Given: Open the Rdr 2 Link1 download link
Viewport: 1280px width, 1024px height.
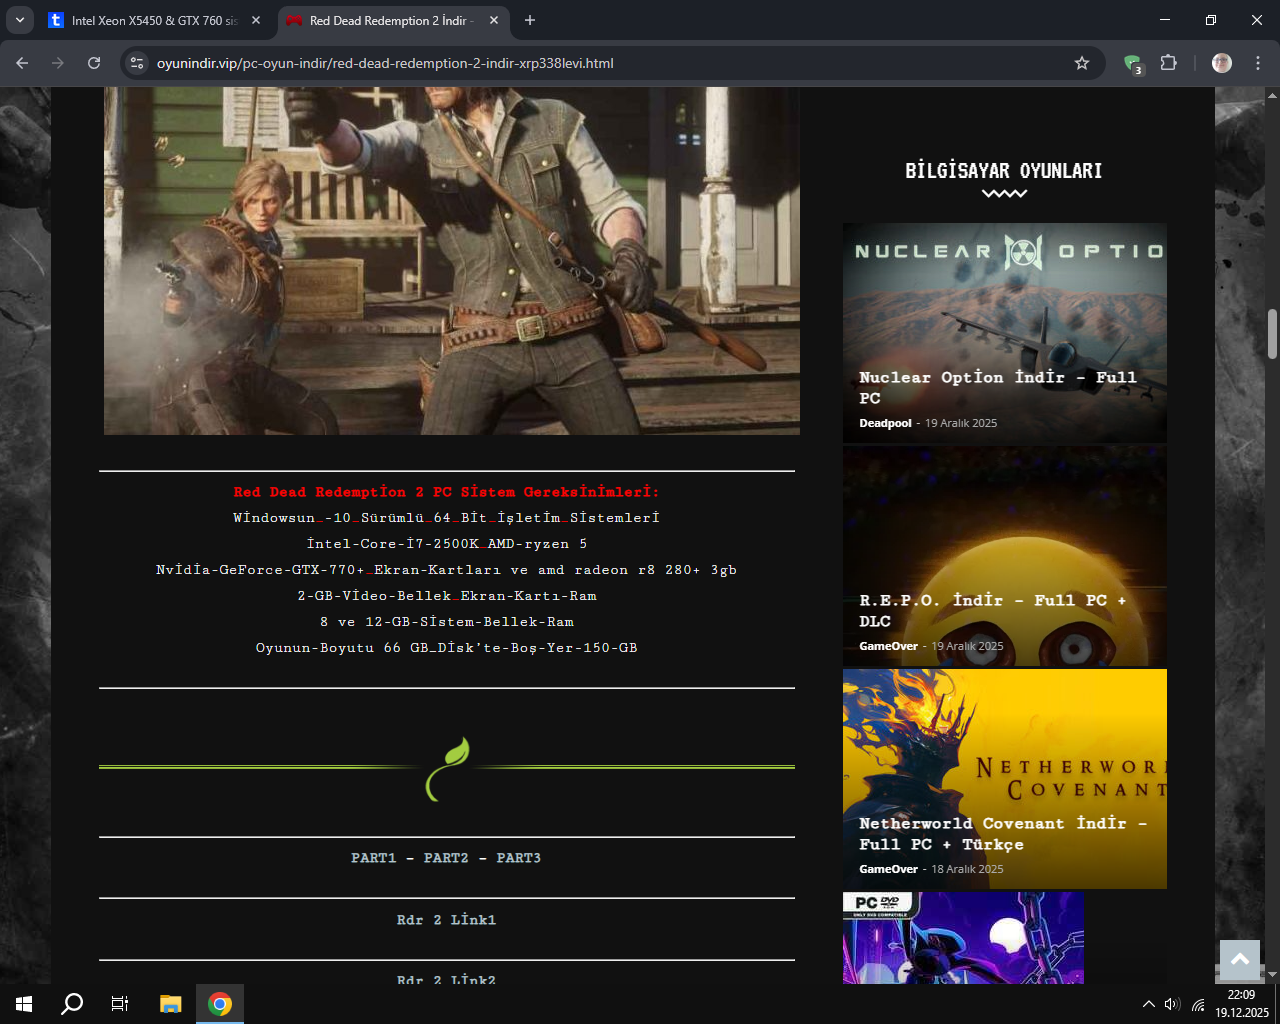Looking at the screenshot, I should [446, 920].
